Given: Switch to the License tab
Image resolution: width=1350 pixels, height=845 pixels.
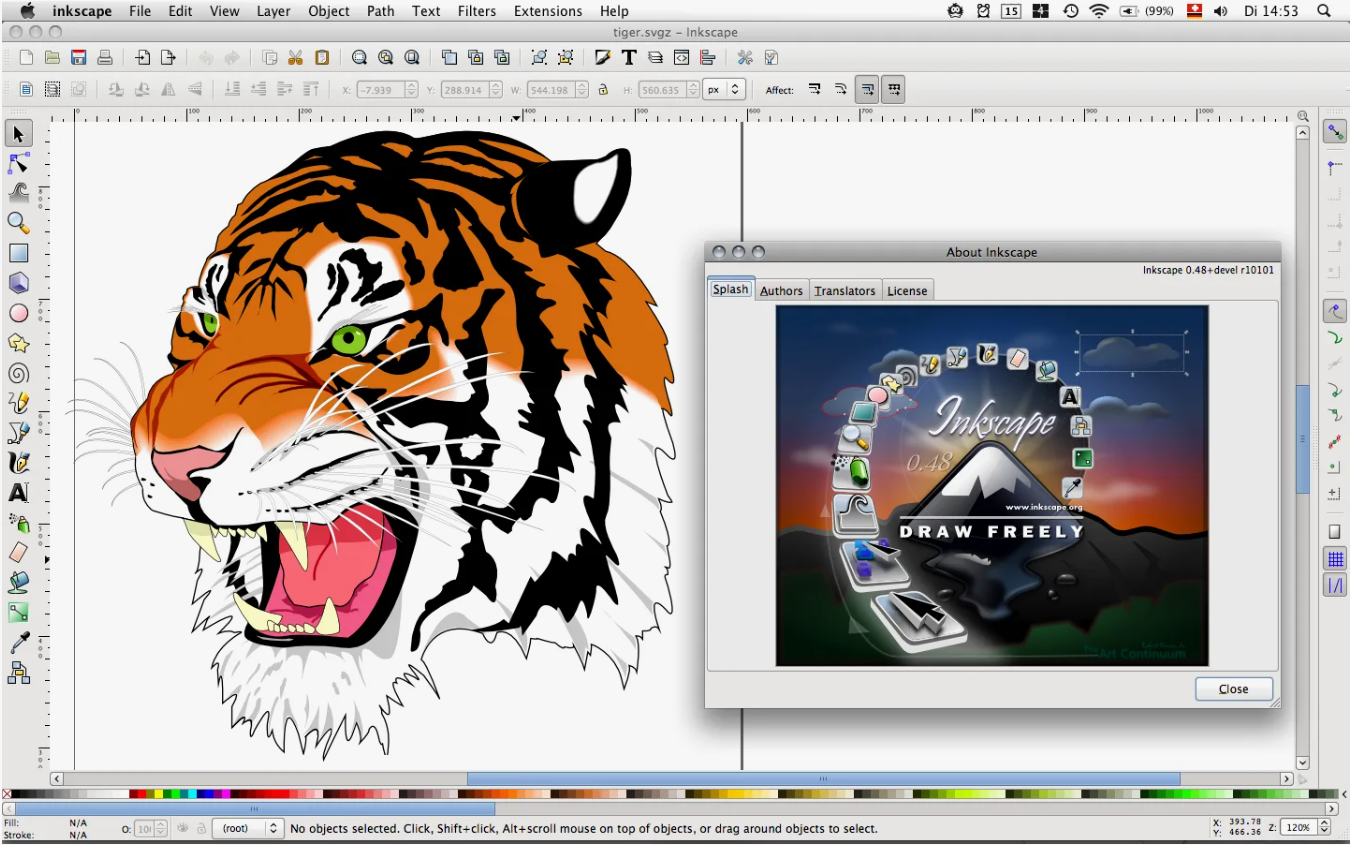Looking at the screenshot, I should click(x=907, y=290).
